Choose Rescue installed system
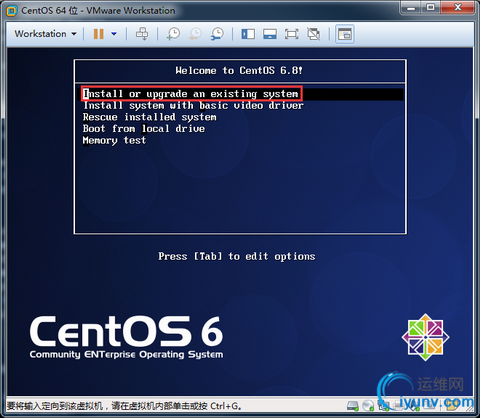 point(150,117)
